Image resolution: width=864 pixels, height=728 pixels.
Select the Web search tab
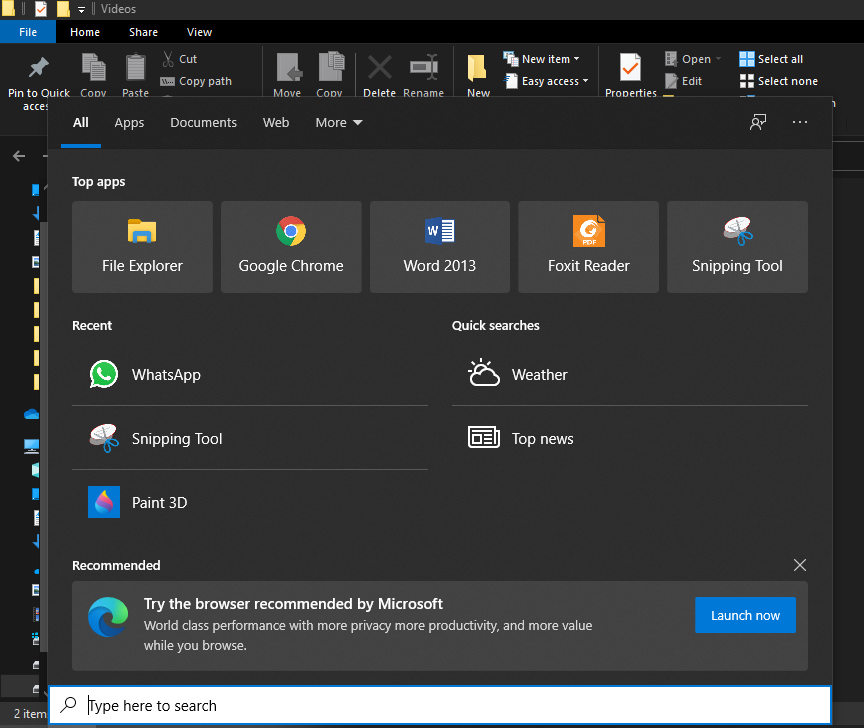[276, 123]
